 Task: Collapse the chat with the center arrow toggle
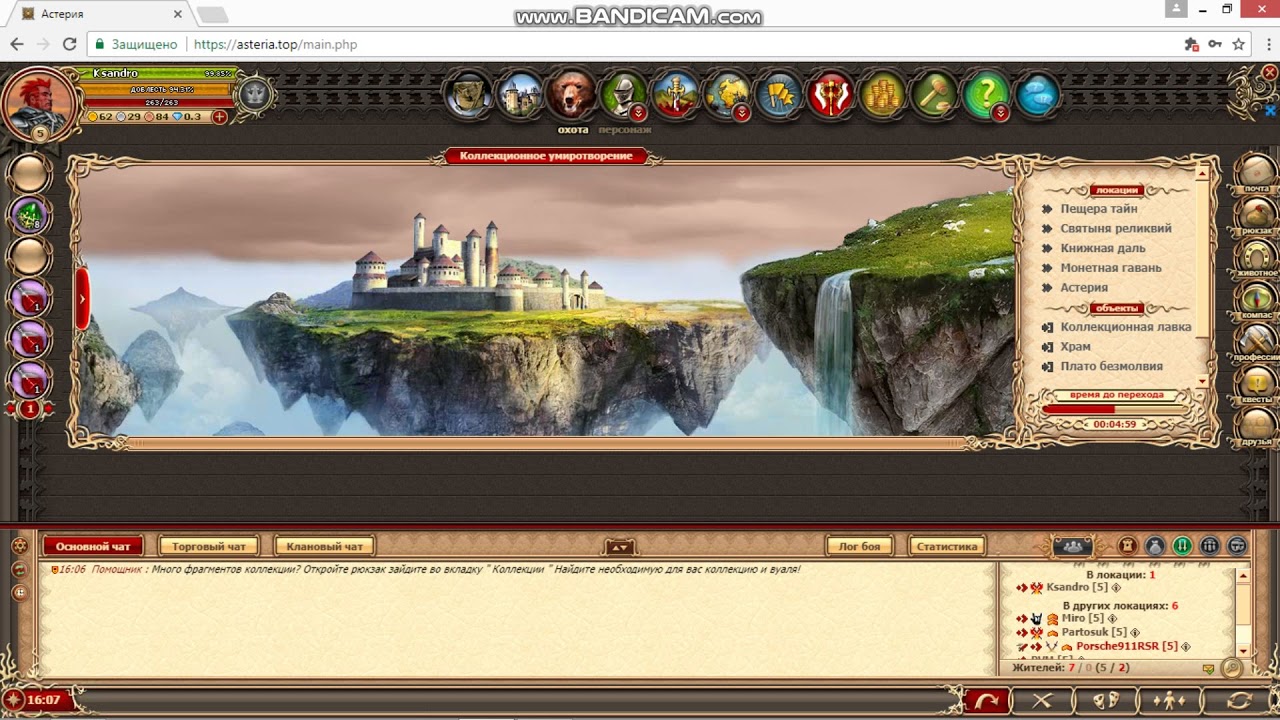point(620,546)
